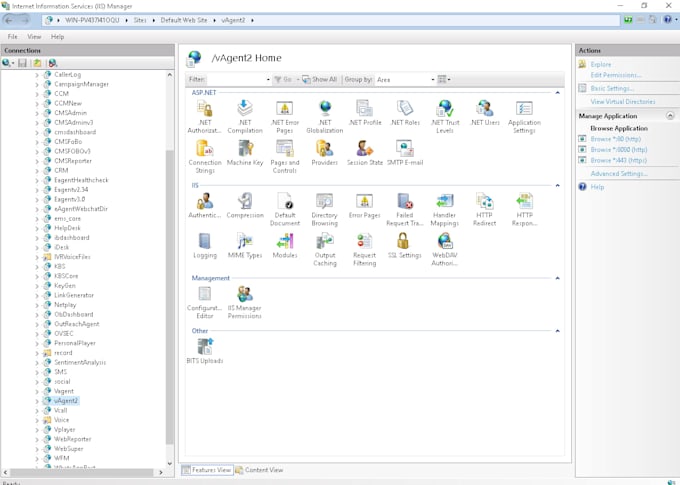Open the Help menu
This screenshot has height=485, width=680.
pyautogui.click(x=57, y=37)
